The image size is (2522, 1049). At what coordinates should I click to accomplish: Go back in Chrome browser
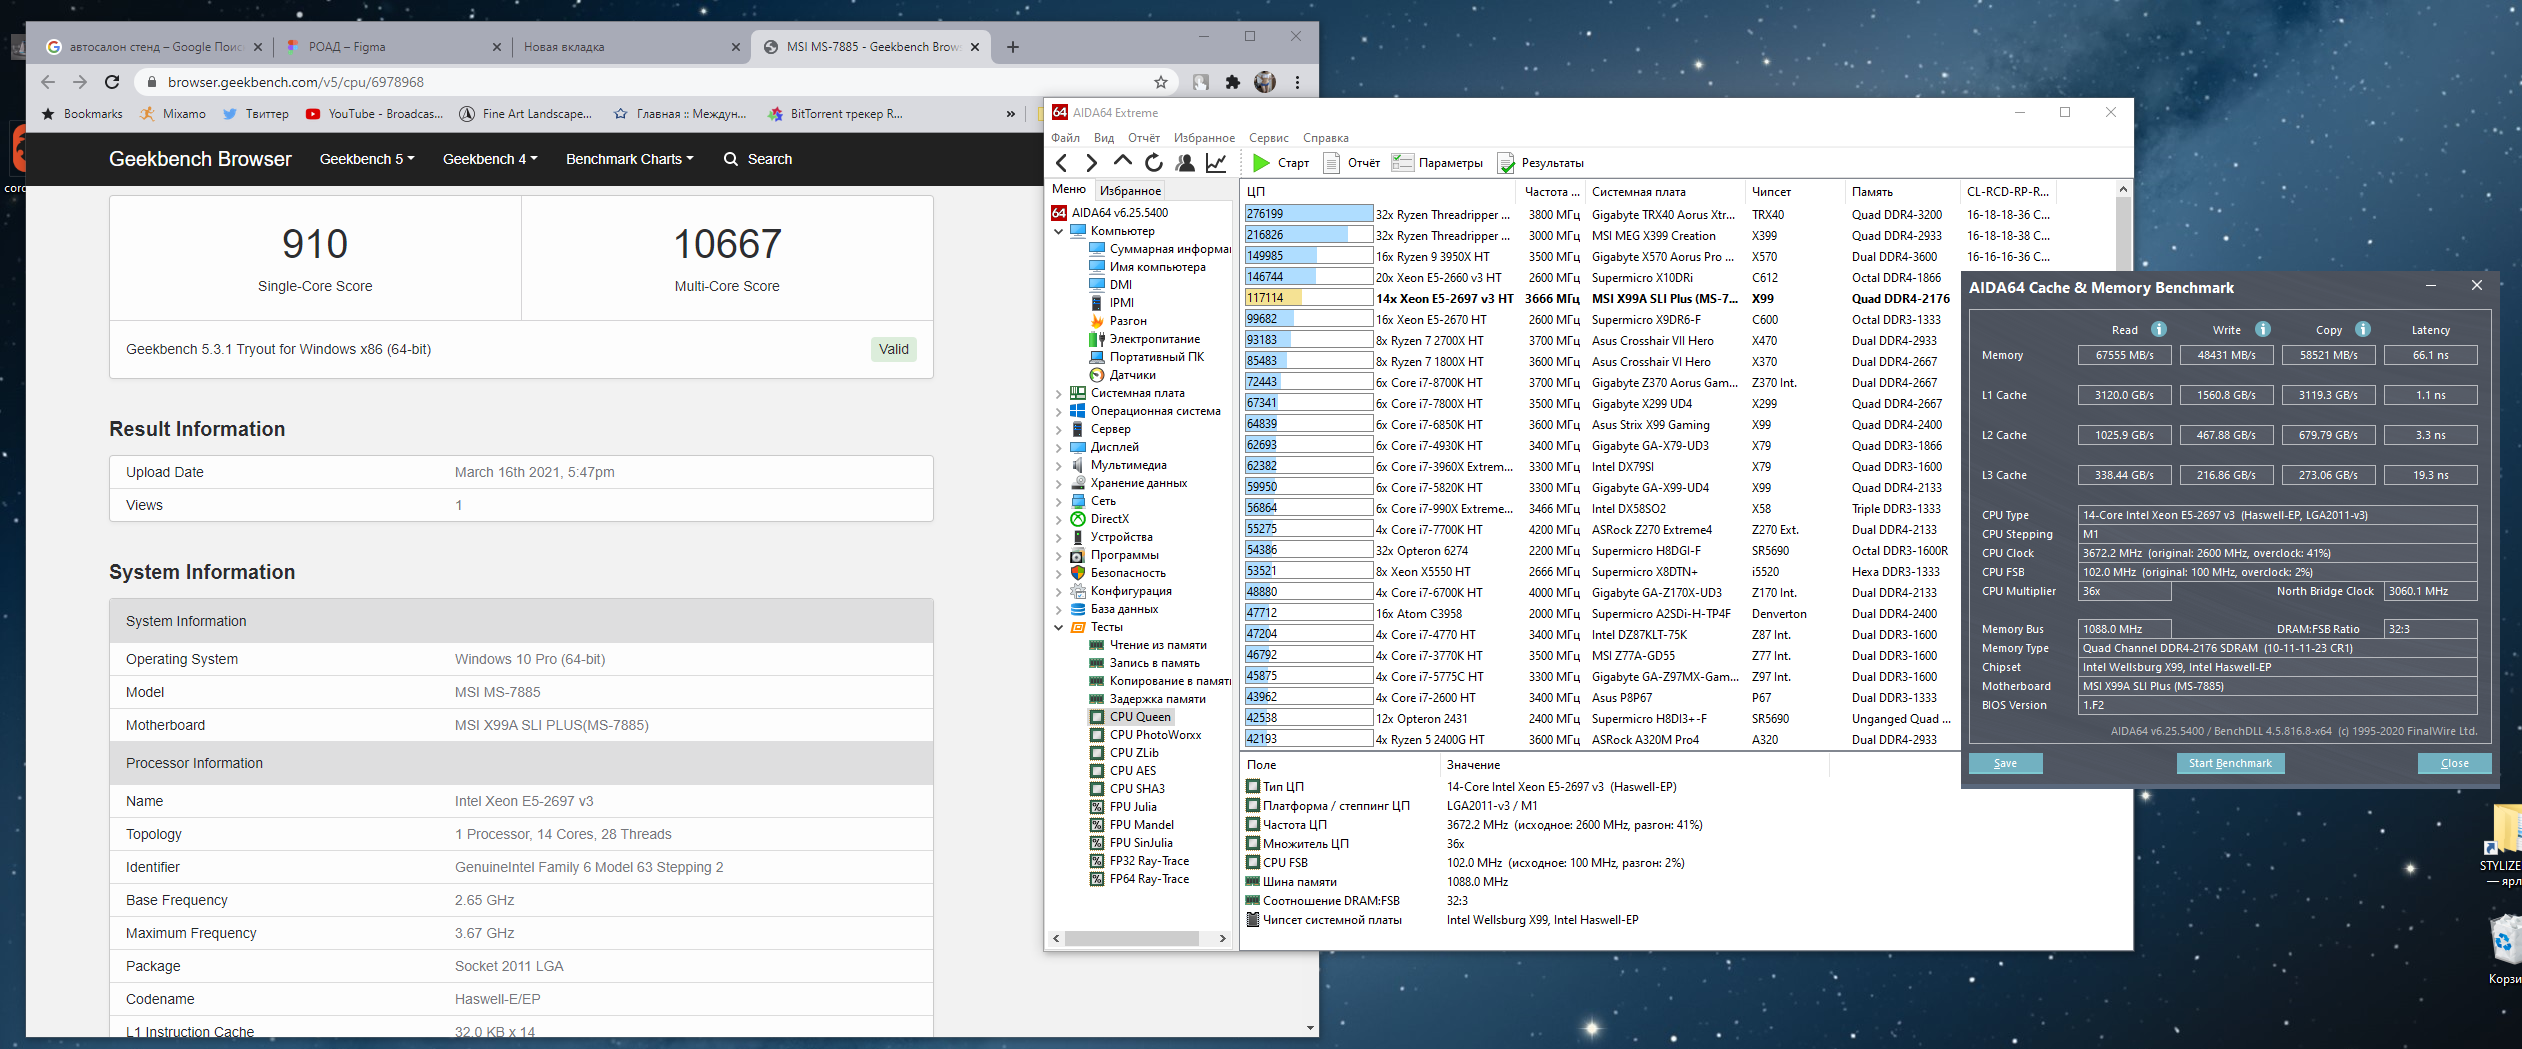click(x=48, y=82)
